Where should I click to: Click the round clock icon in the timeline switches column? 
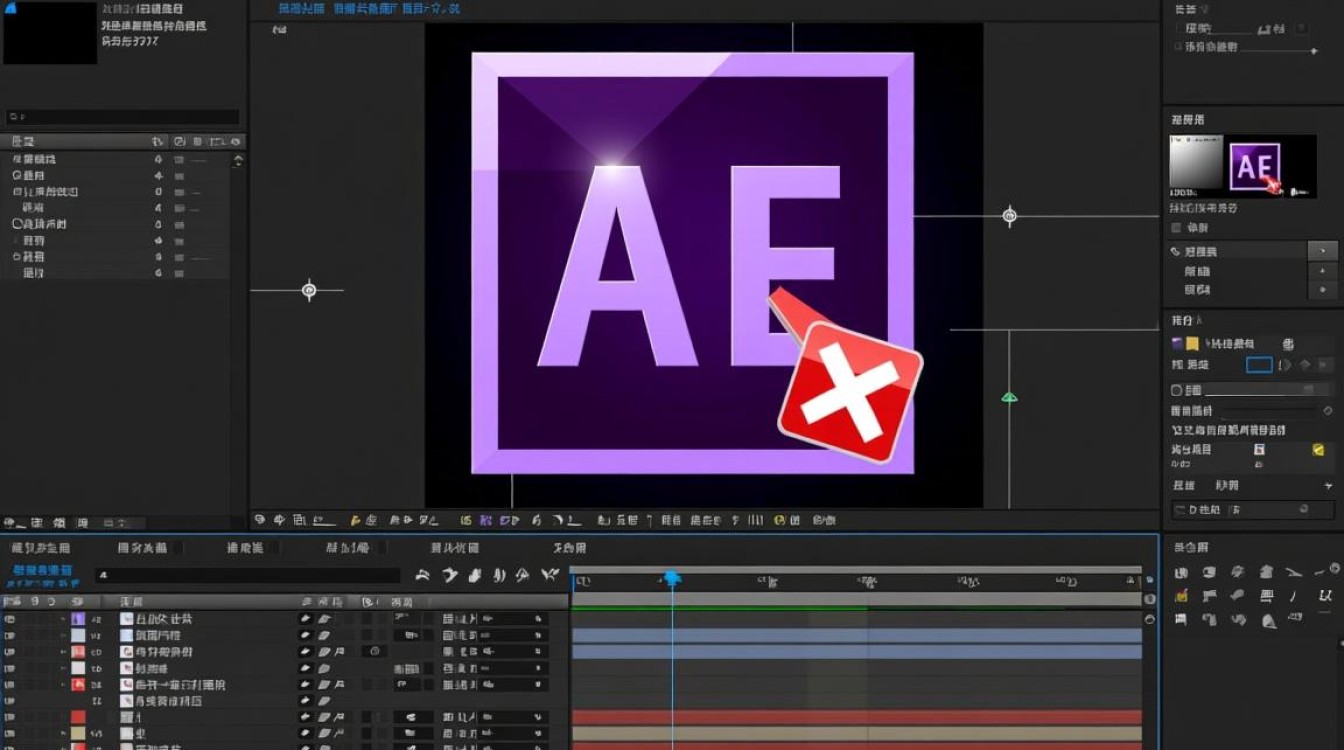(x=375, y=651)
